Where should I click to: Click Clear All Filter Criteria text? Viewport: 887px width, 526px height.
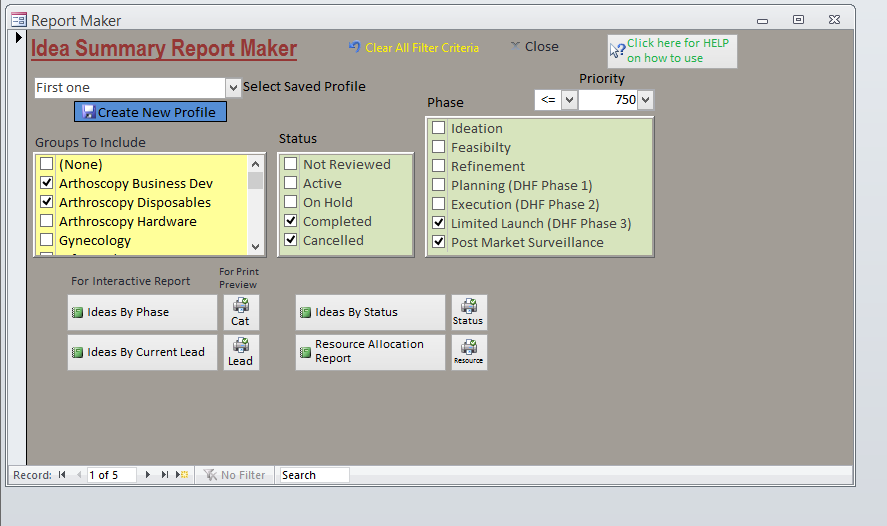[x=422, y=48]
